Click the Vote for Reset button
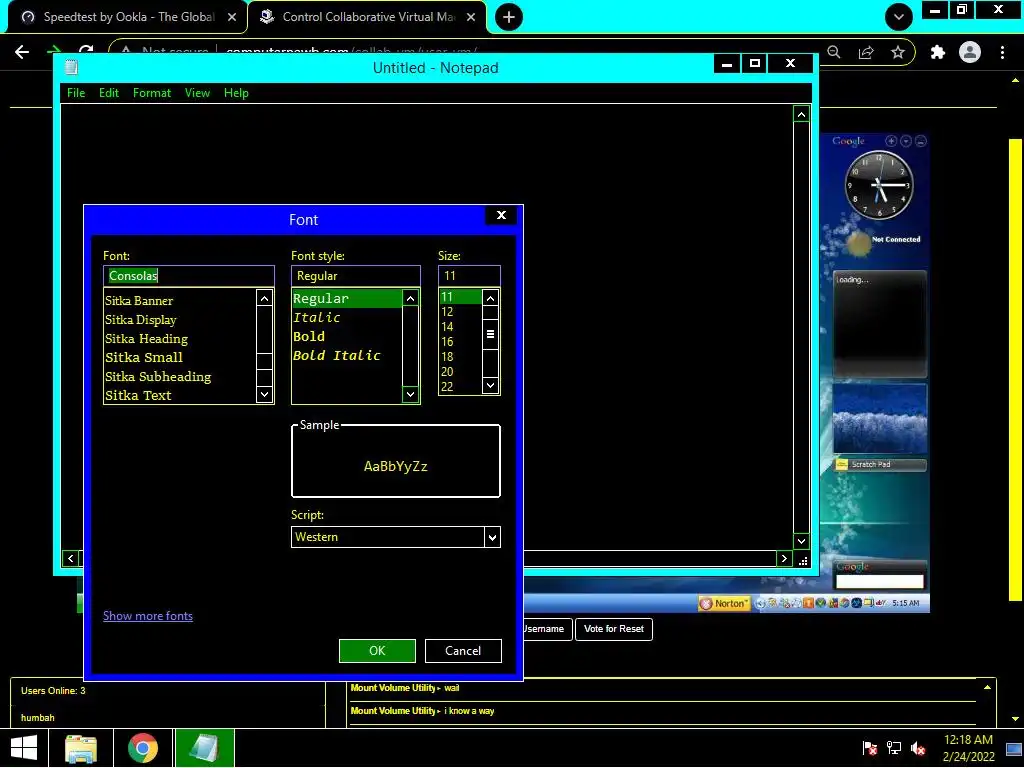Image resolution: width=1024 pixels, height=768 pixels. click(613, 629)
